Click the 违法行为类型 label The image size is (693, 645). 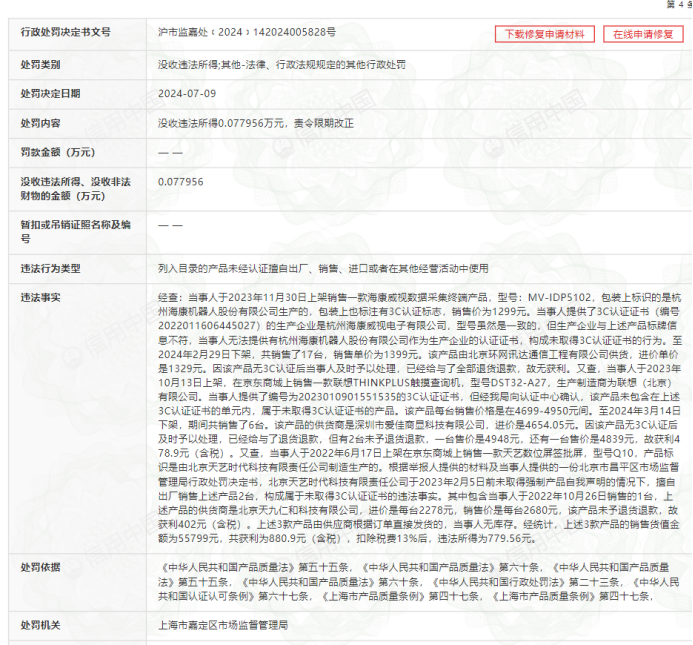coord(50,268)
